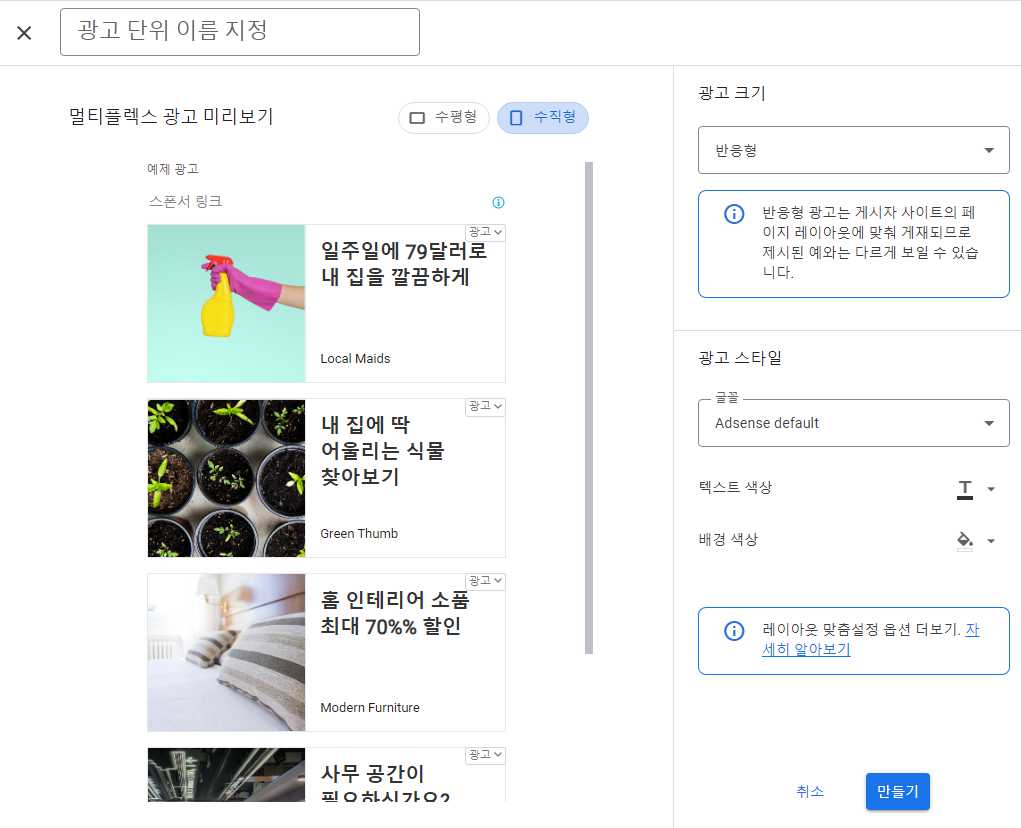Click the 취소 cancel button
Screen dimensions: 1021x828
point(810,792)
